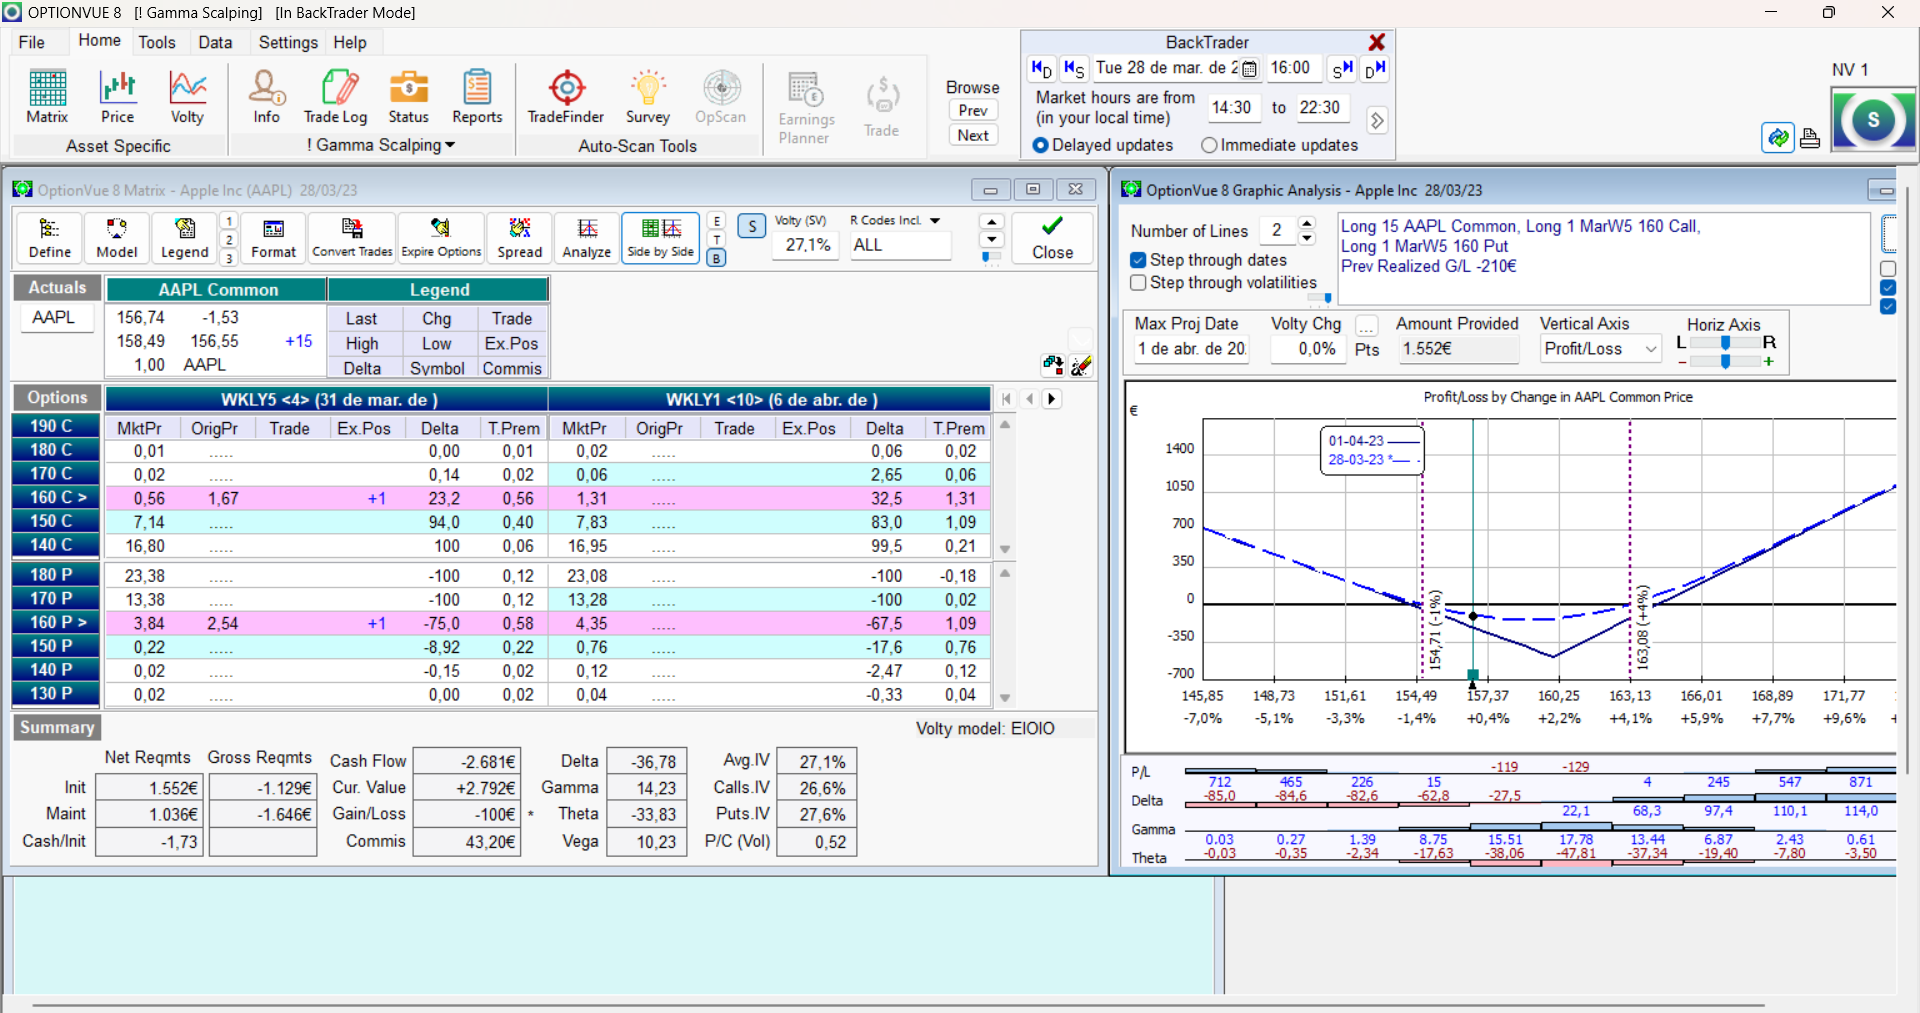Open the Spread tool
Viewport: 1920px width, 1013px height.
[x=520, y=238]
